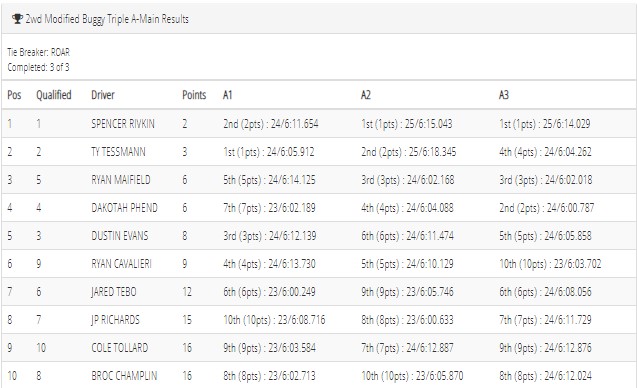Select the Pos column header
Viewport: 637px width, 388px height.
(x=14, y=95)
